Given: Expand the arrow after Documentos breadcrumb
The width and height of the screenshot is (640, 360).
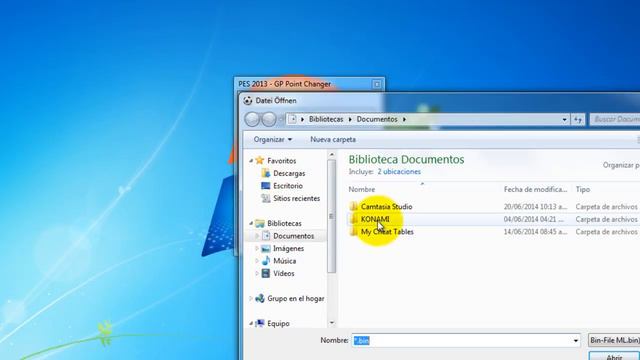Looking at the screenshot, I should point(404,119).
